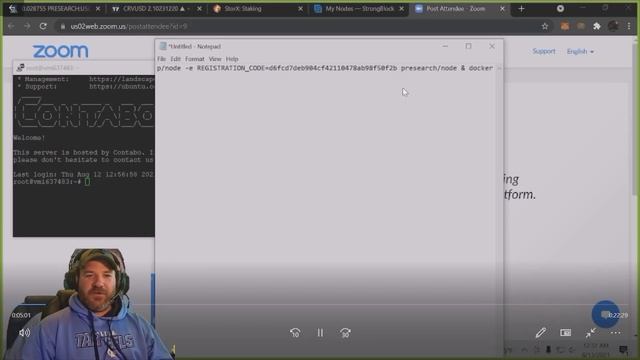Open the Chrome three-dot menu

629,26
